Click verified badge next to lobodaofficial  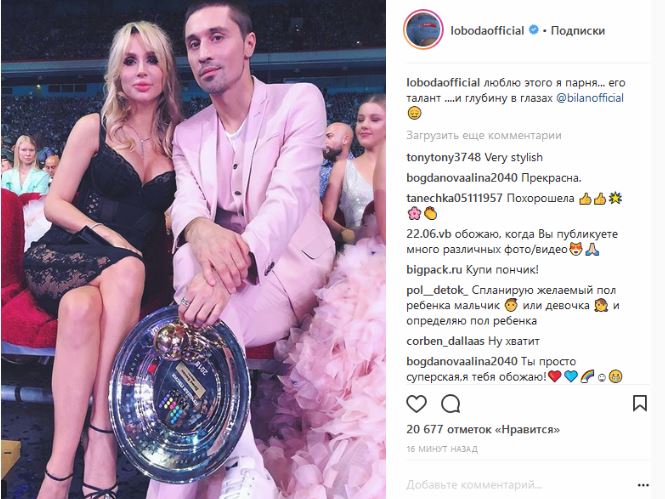point(534,30)
